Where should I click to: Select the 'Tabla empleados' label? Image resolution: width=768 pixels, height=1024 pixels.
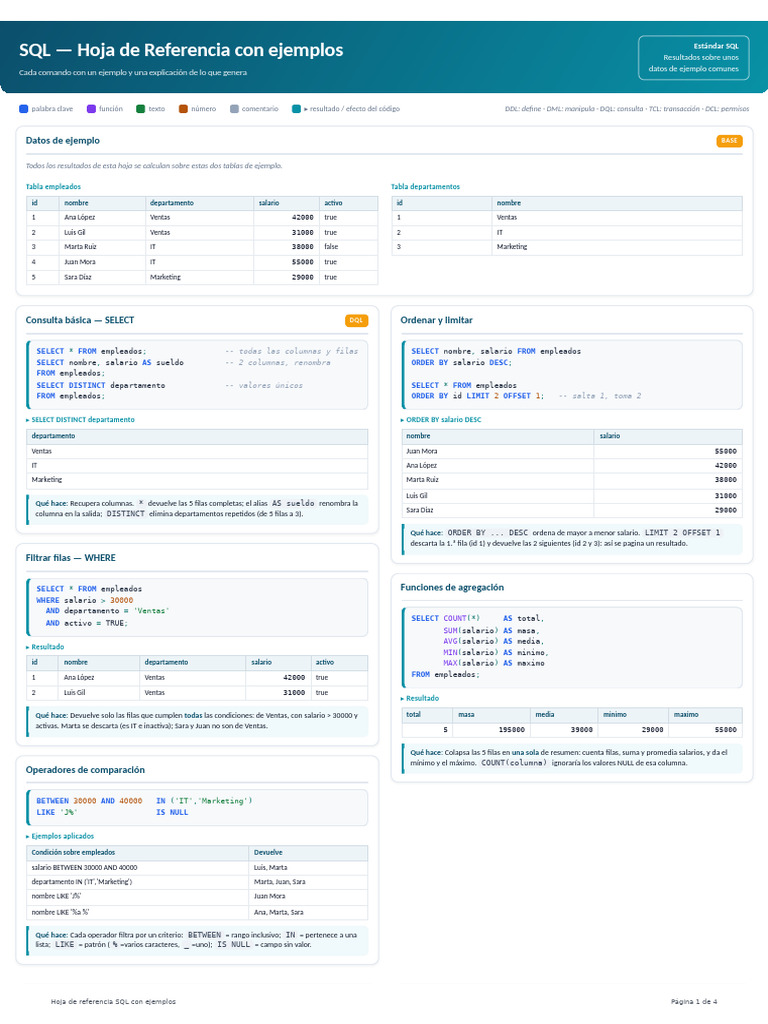pyautogui.click(x=54, y=187)
